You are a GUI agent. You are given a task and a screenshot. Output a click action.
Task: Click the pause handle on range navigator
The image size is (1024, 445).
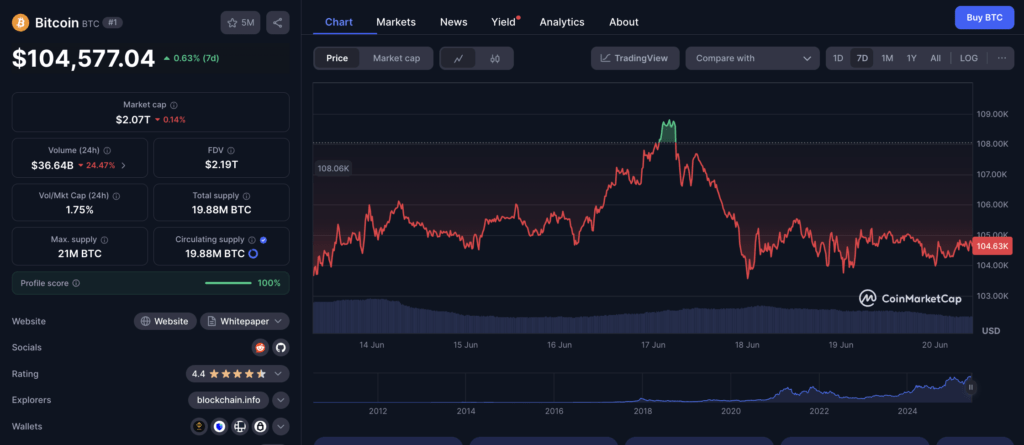(x=970, y=387)
